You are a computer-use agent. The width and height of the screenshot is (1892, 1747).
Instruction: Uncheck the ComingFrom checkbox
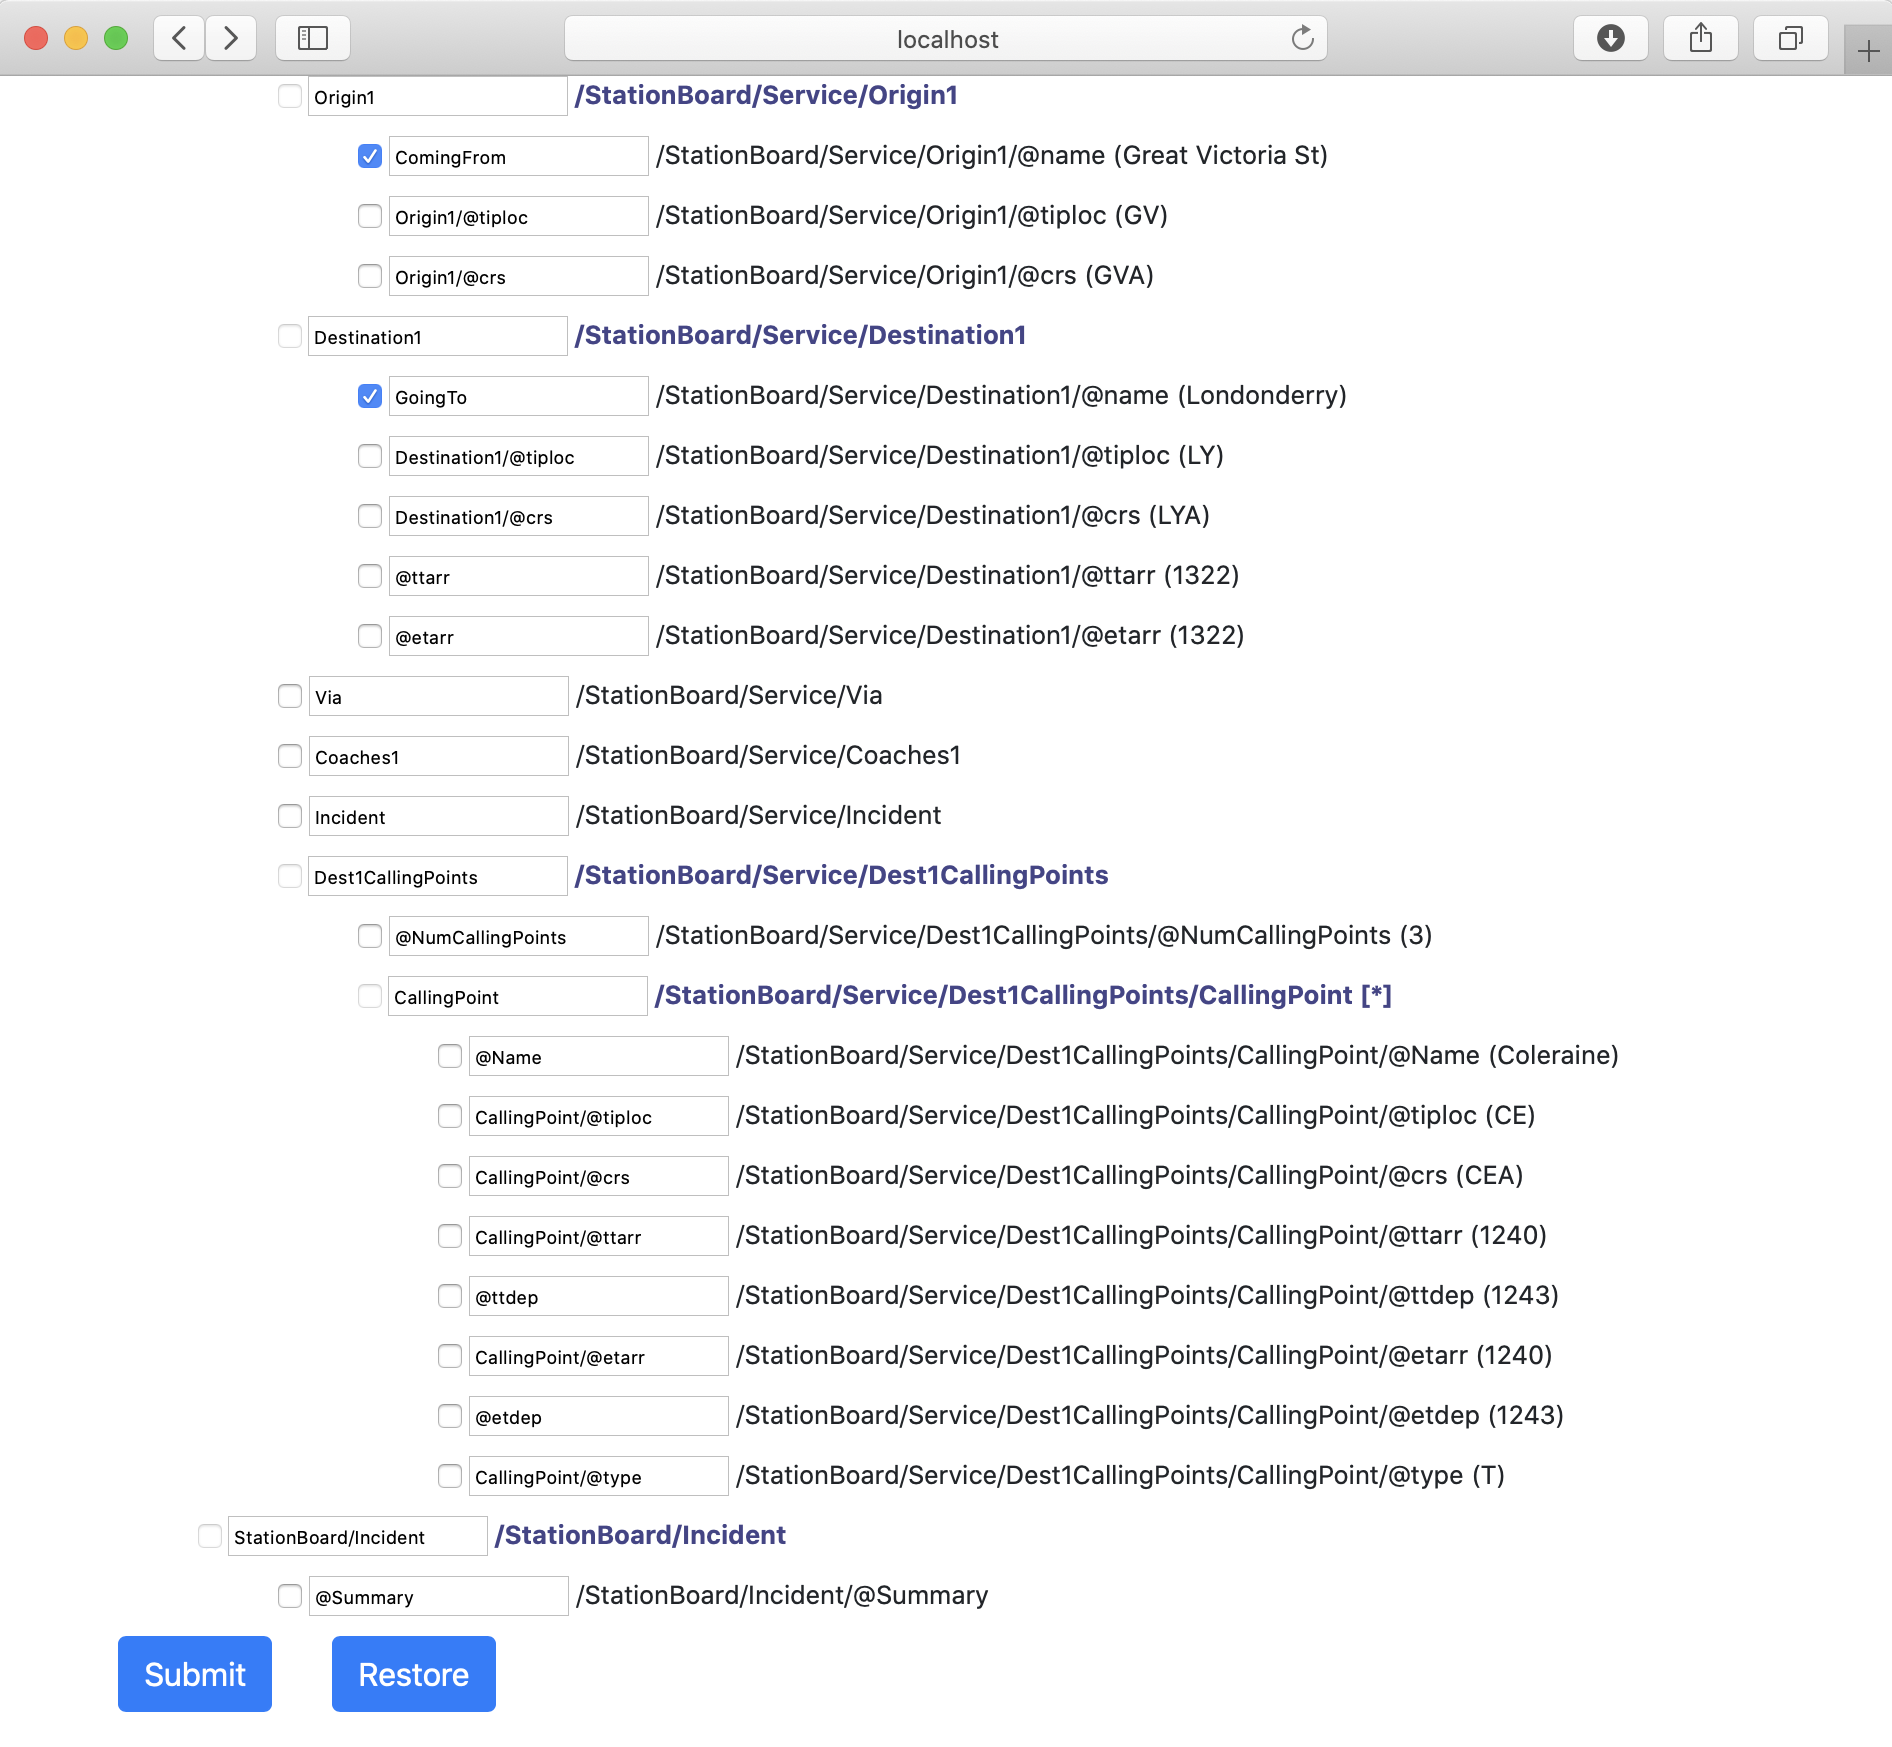coord(370,156)
